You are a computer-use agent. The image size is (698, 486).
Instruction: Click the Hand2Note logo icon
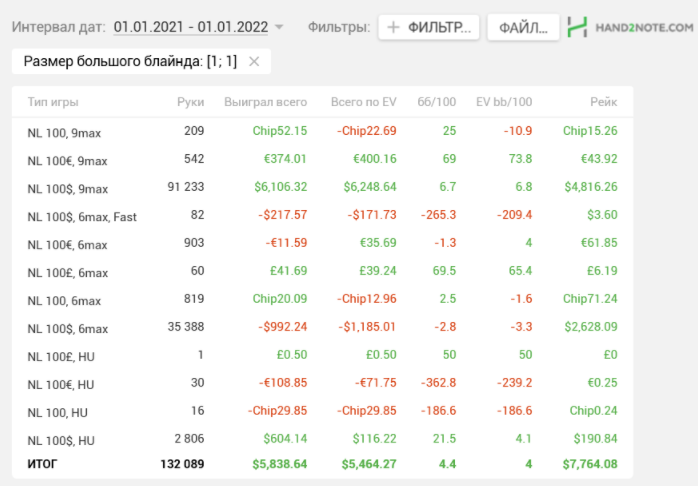coord(577,27)
